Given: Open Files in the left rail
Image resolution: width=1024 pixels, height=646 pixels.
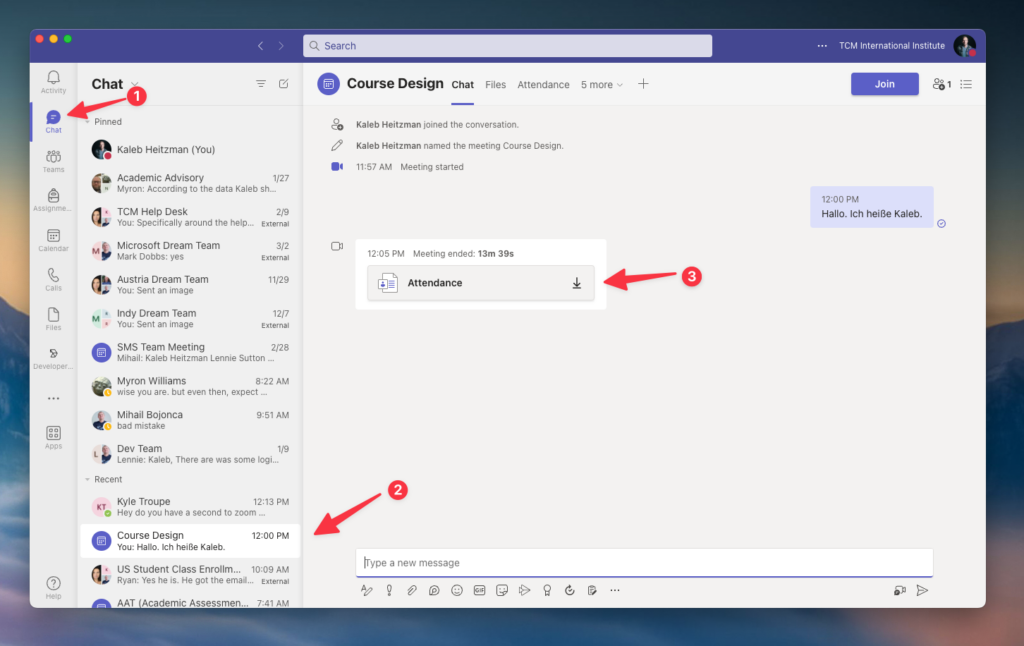Looking at the screenshot, I should coord(54,319).
